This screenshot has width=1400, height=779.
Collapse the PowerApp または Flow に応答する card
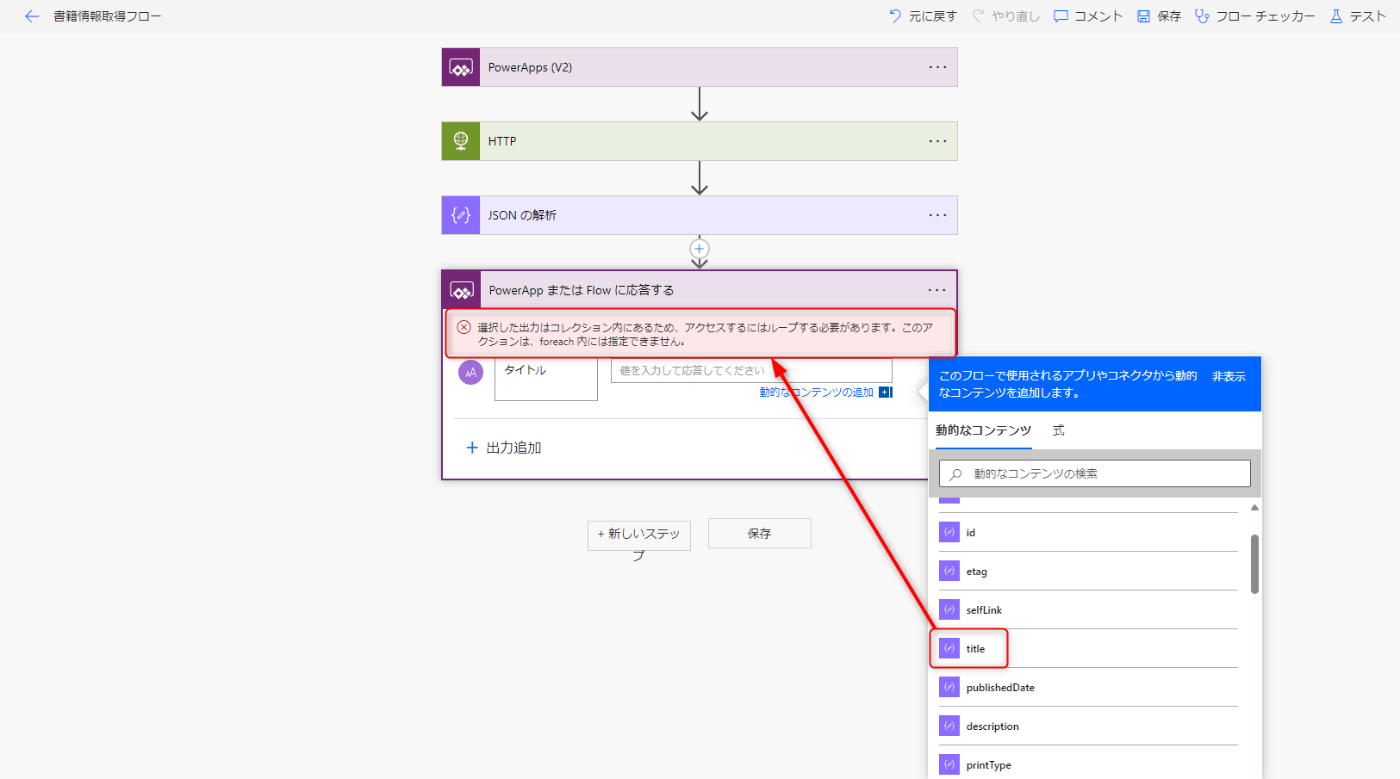pyautogui.click(x=699, y=290)
